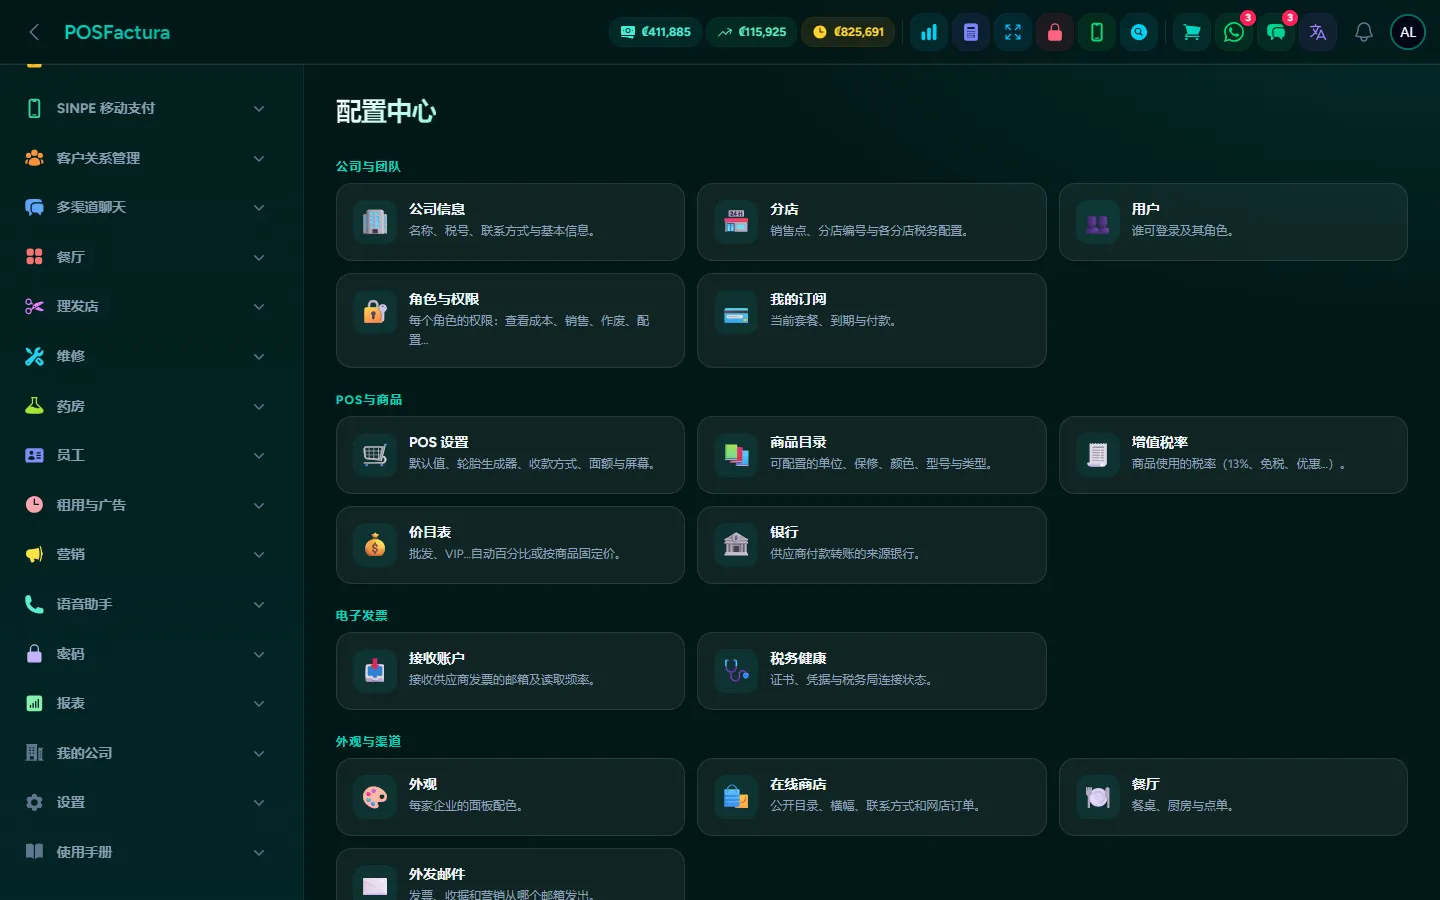Open the 在线商店 online store card

872,797
